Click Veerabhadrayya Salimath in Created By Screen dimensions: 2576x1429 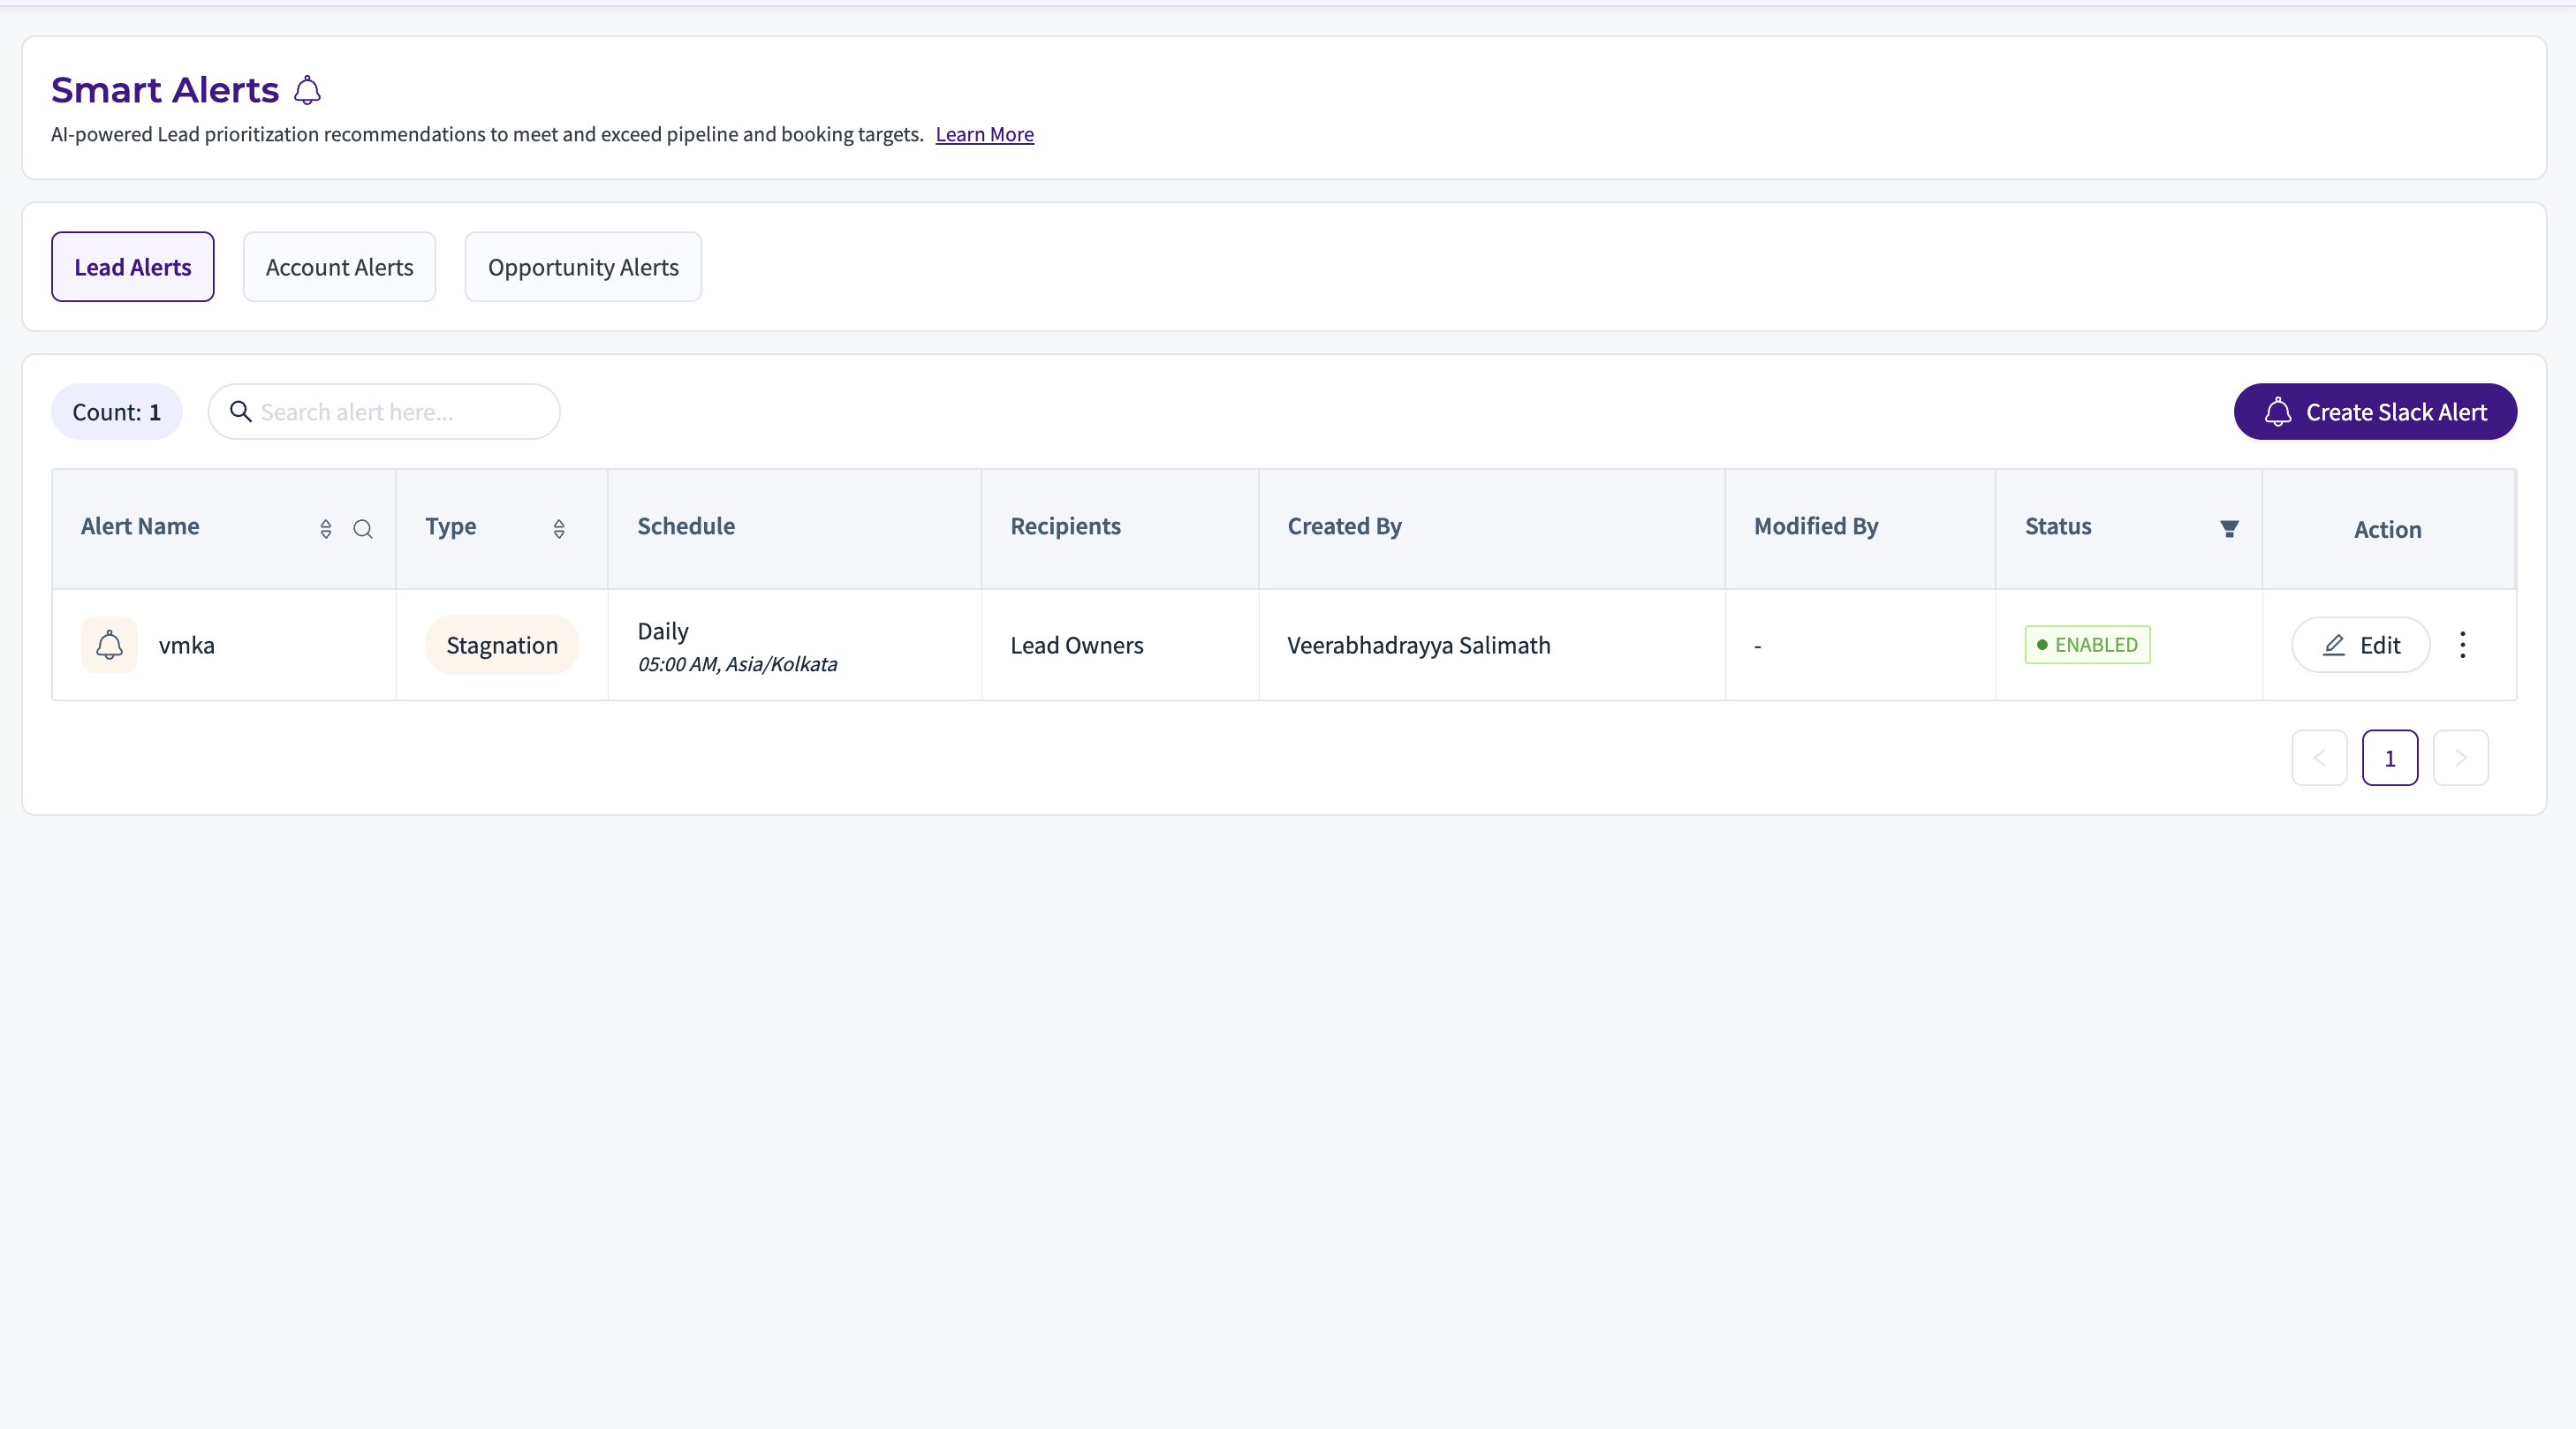[x=1419, y=645]
